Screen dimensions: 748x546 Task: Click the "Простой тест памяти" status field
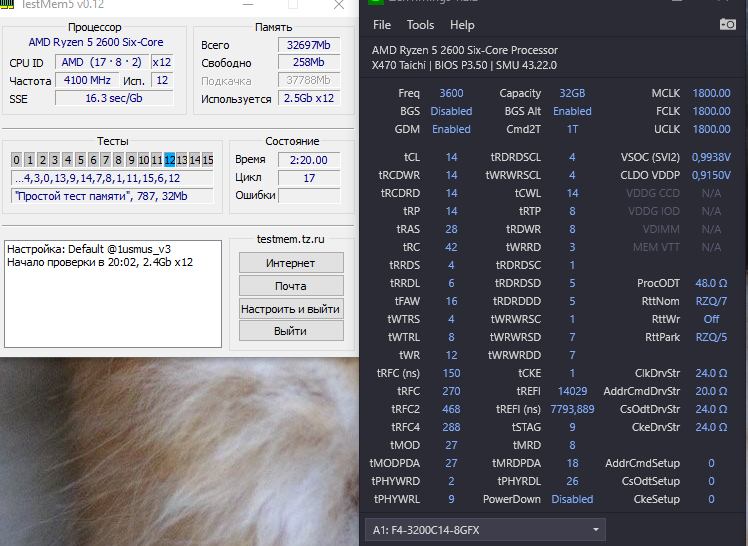(x=112, y=196)
